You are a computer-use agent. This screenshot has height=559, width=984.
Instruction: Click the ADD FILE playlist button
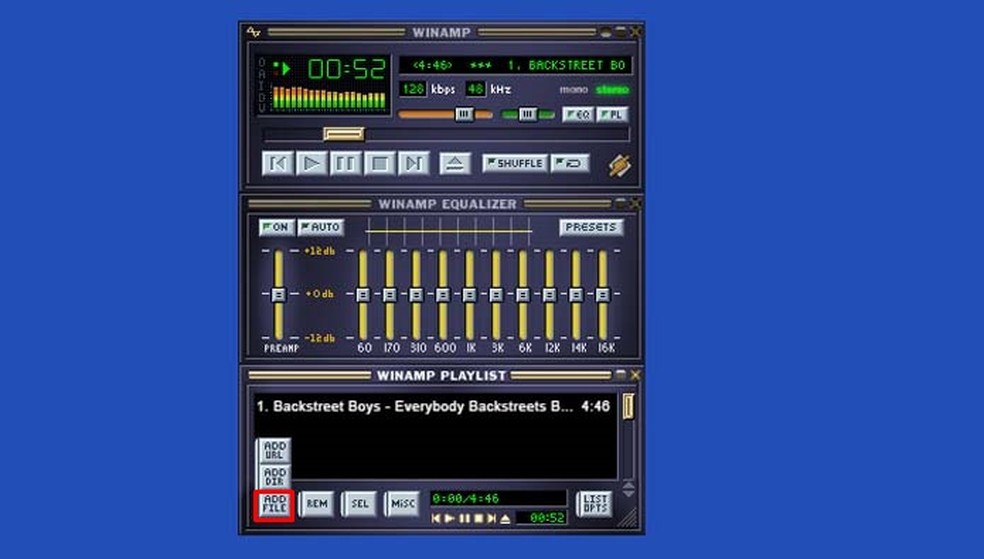[275, 504]
